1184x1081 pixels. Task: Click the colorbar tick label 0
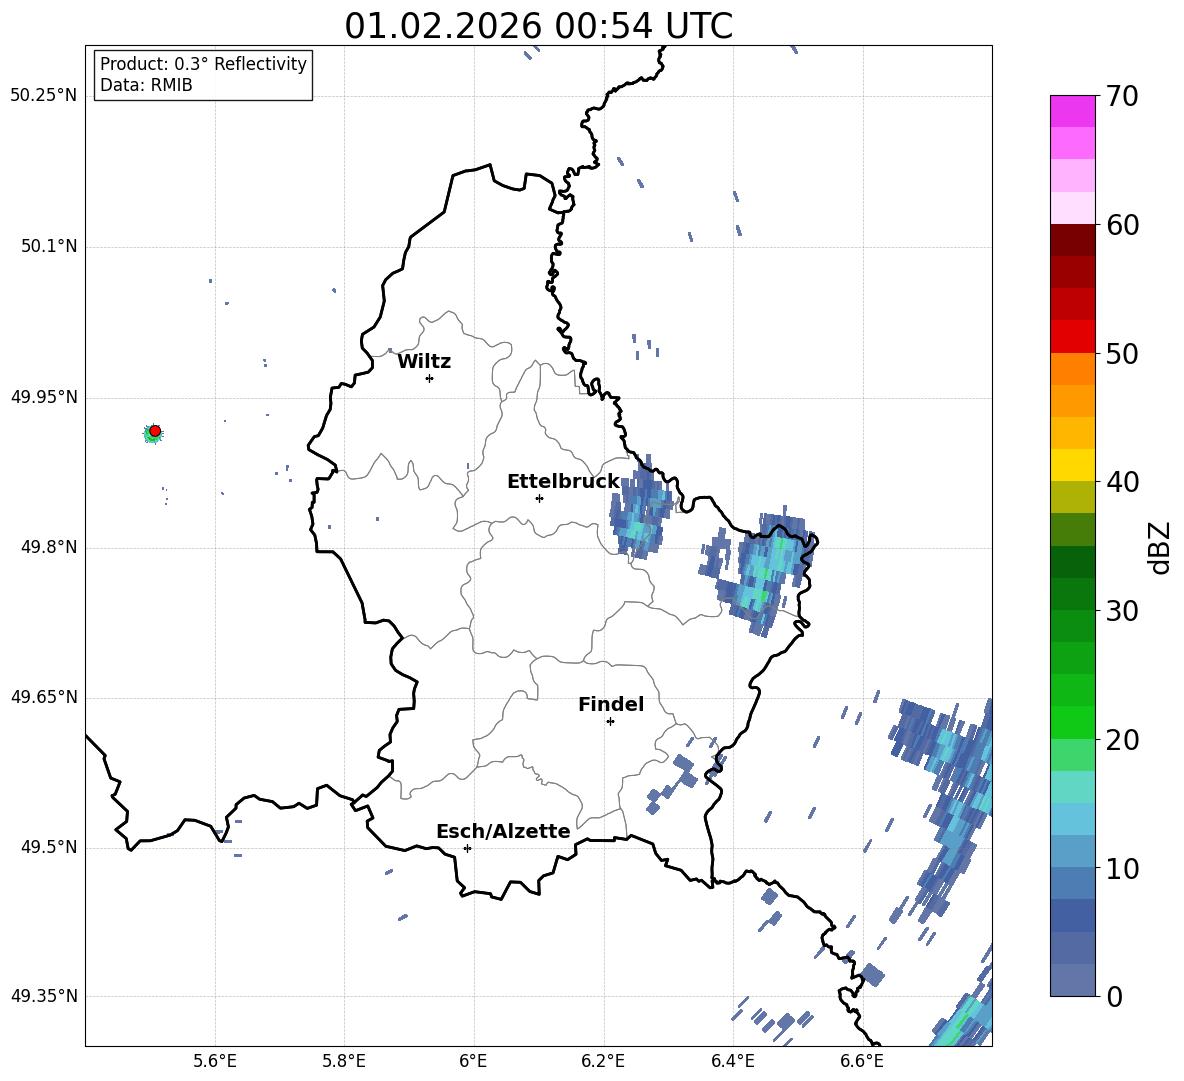[x=1114, y=997]
